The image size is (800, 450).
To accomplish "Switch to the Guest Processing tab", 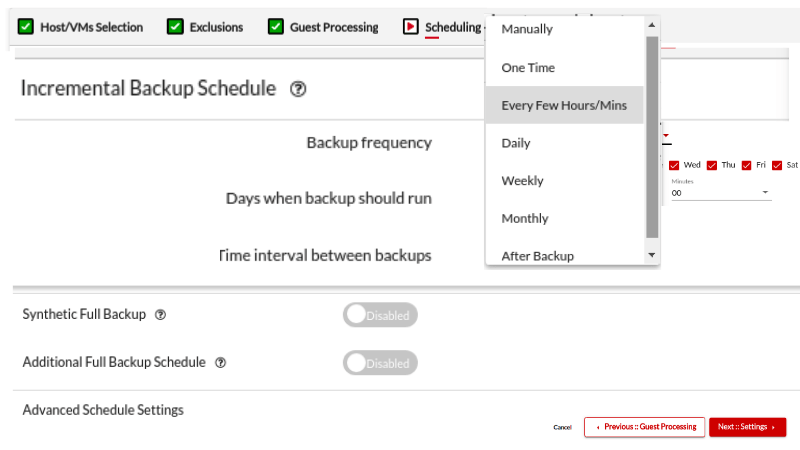I will coord(334,27).
